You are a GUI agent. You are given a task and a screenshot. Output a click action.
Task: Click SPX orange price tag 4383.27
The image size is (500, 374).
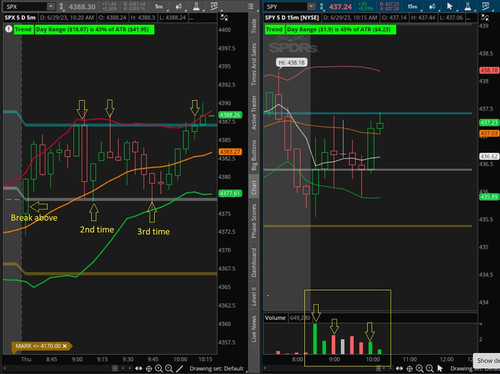point(230,152)
